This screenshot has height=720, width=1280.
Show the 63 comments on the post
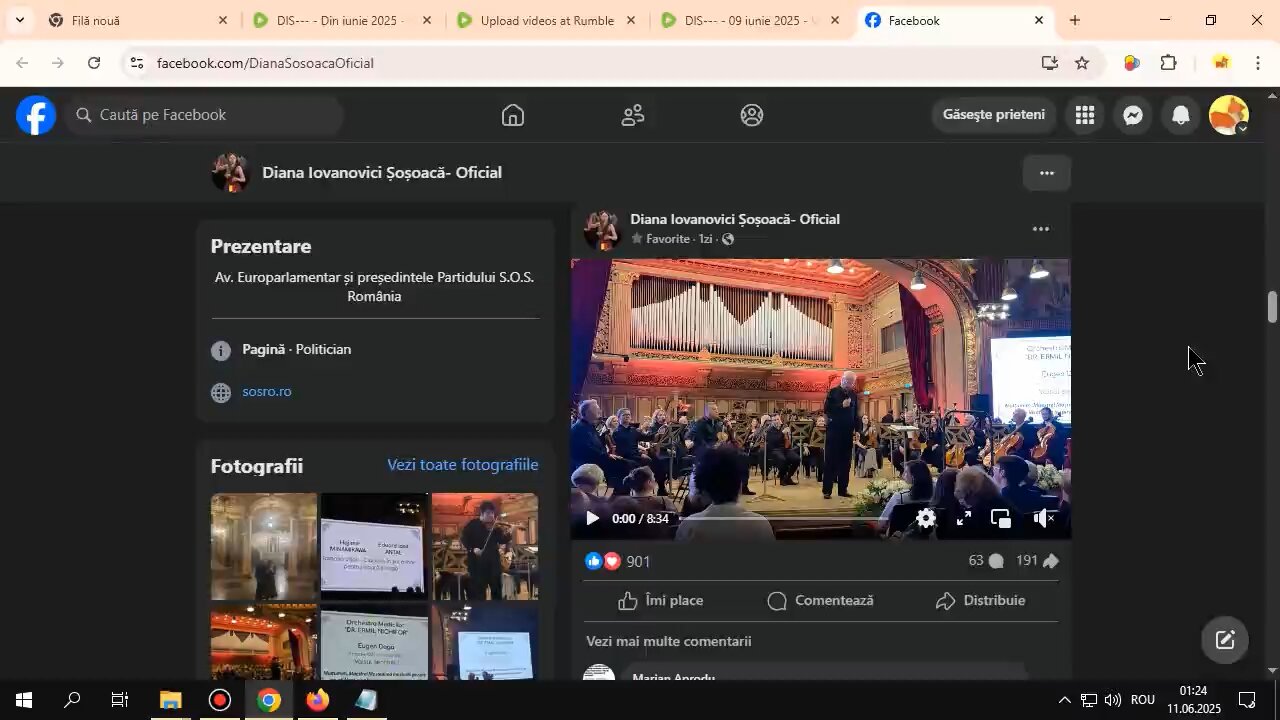tap(986, 561)
